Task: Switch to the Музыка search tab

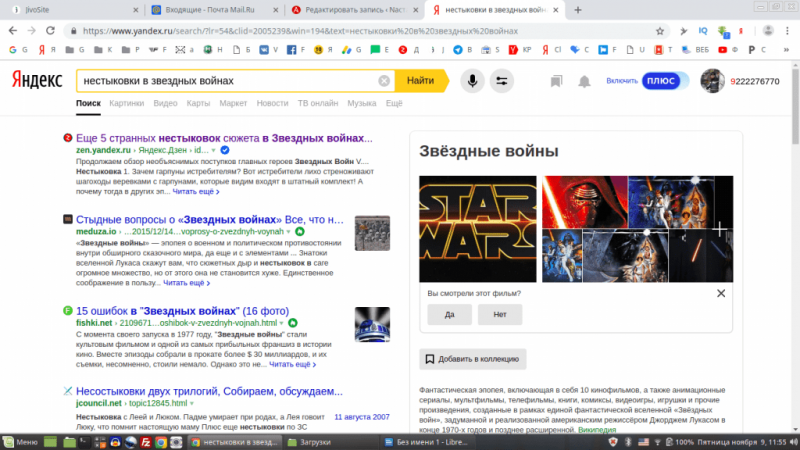Action: coord(362,103)
